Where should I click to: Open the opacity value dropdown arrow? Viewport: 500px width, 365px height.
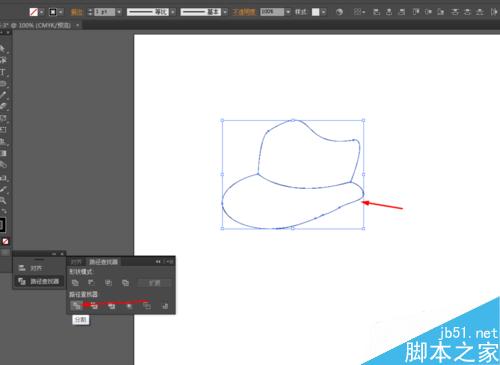[x=288, y=12]
